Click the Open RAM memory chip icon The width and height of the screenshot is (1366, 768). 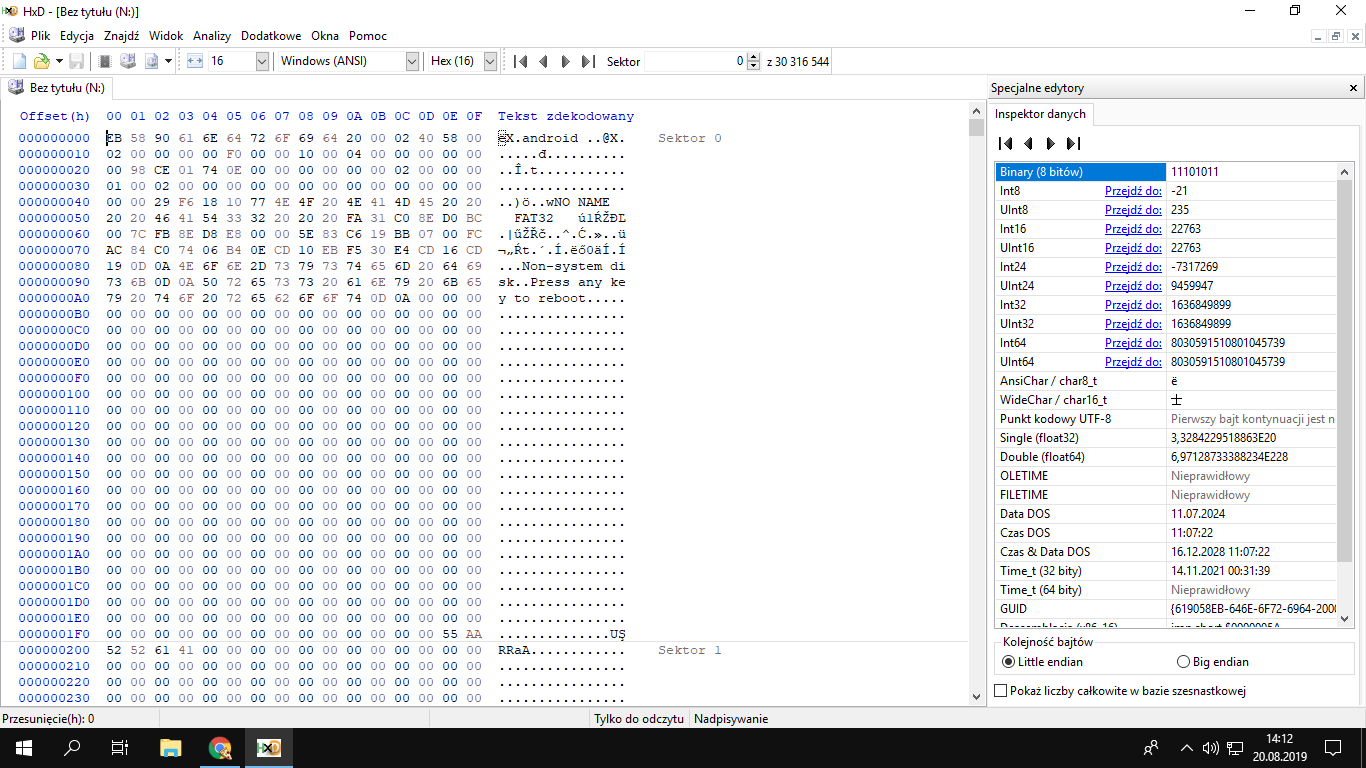click(x=105, y=61)
